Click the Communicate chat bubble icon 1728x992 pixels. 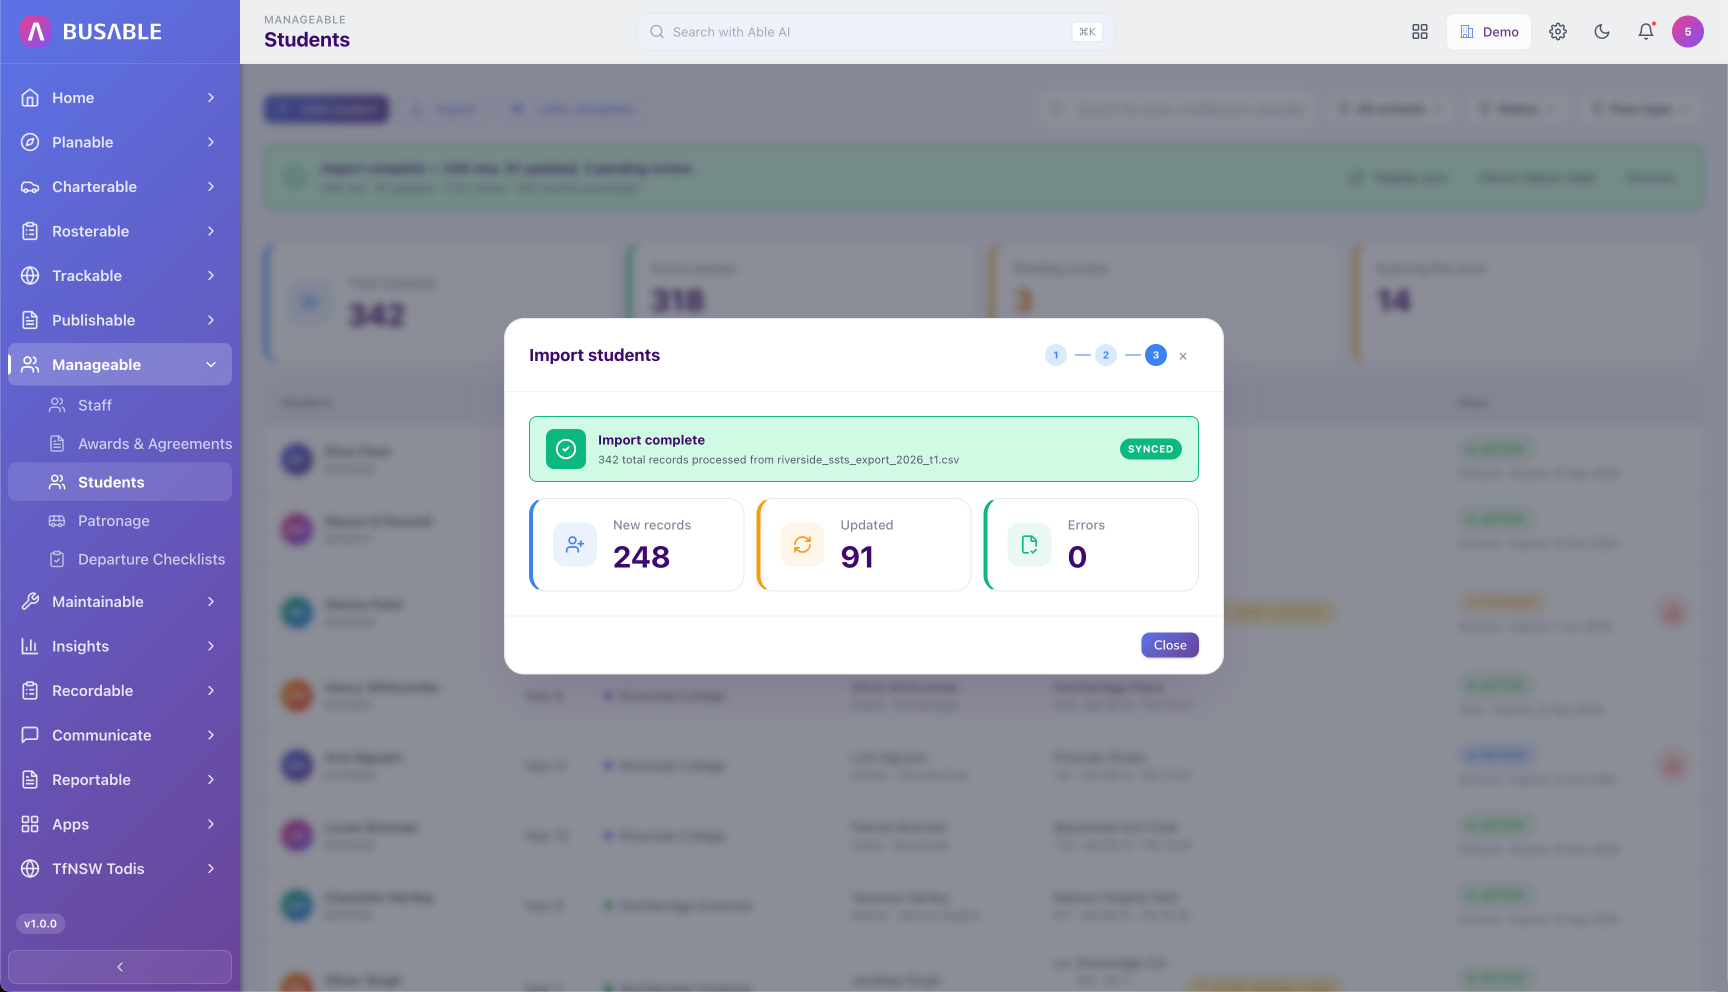pos(30,735)
